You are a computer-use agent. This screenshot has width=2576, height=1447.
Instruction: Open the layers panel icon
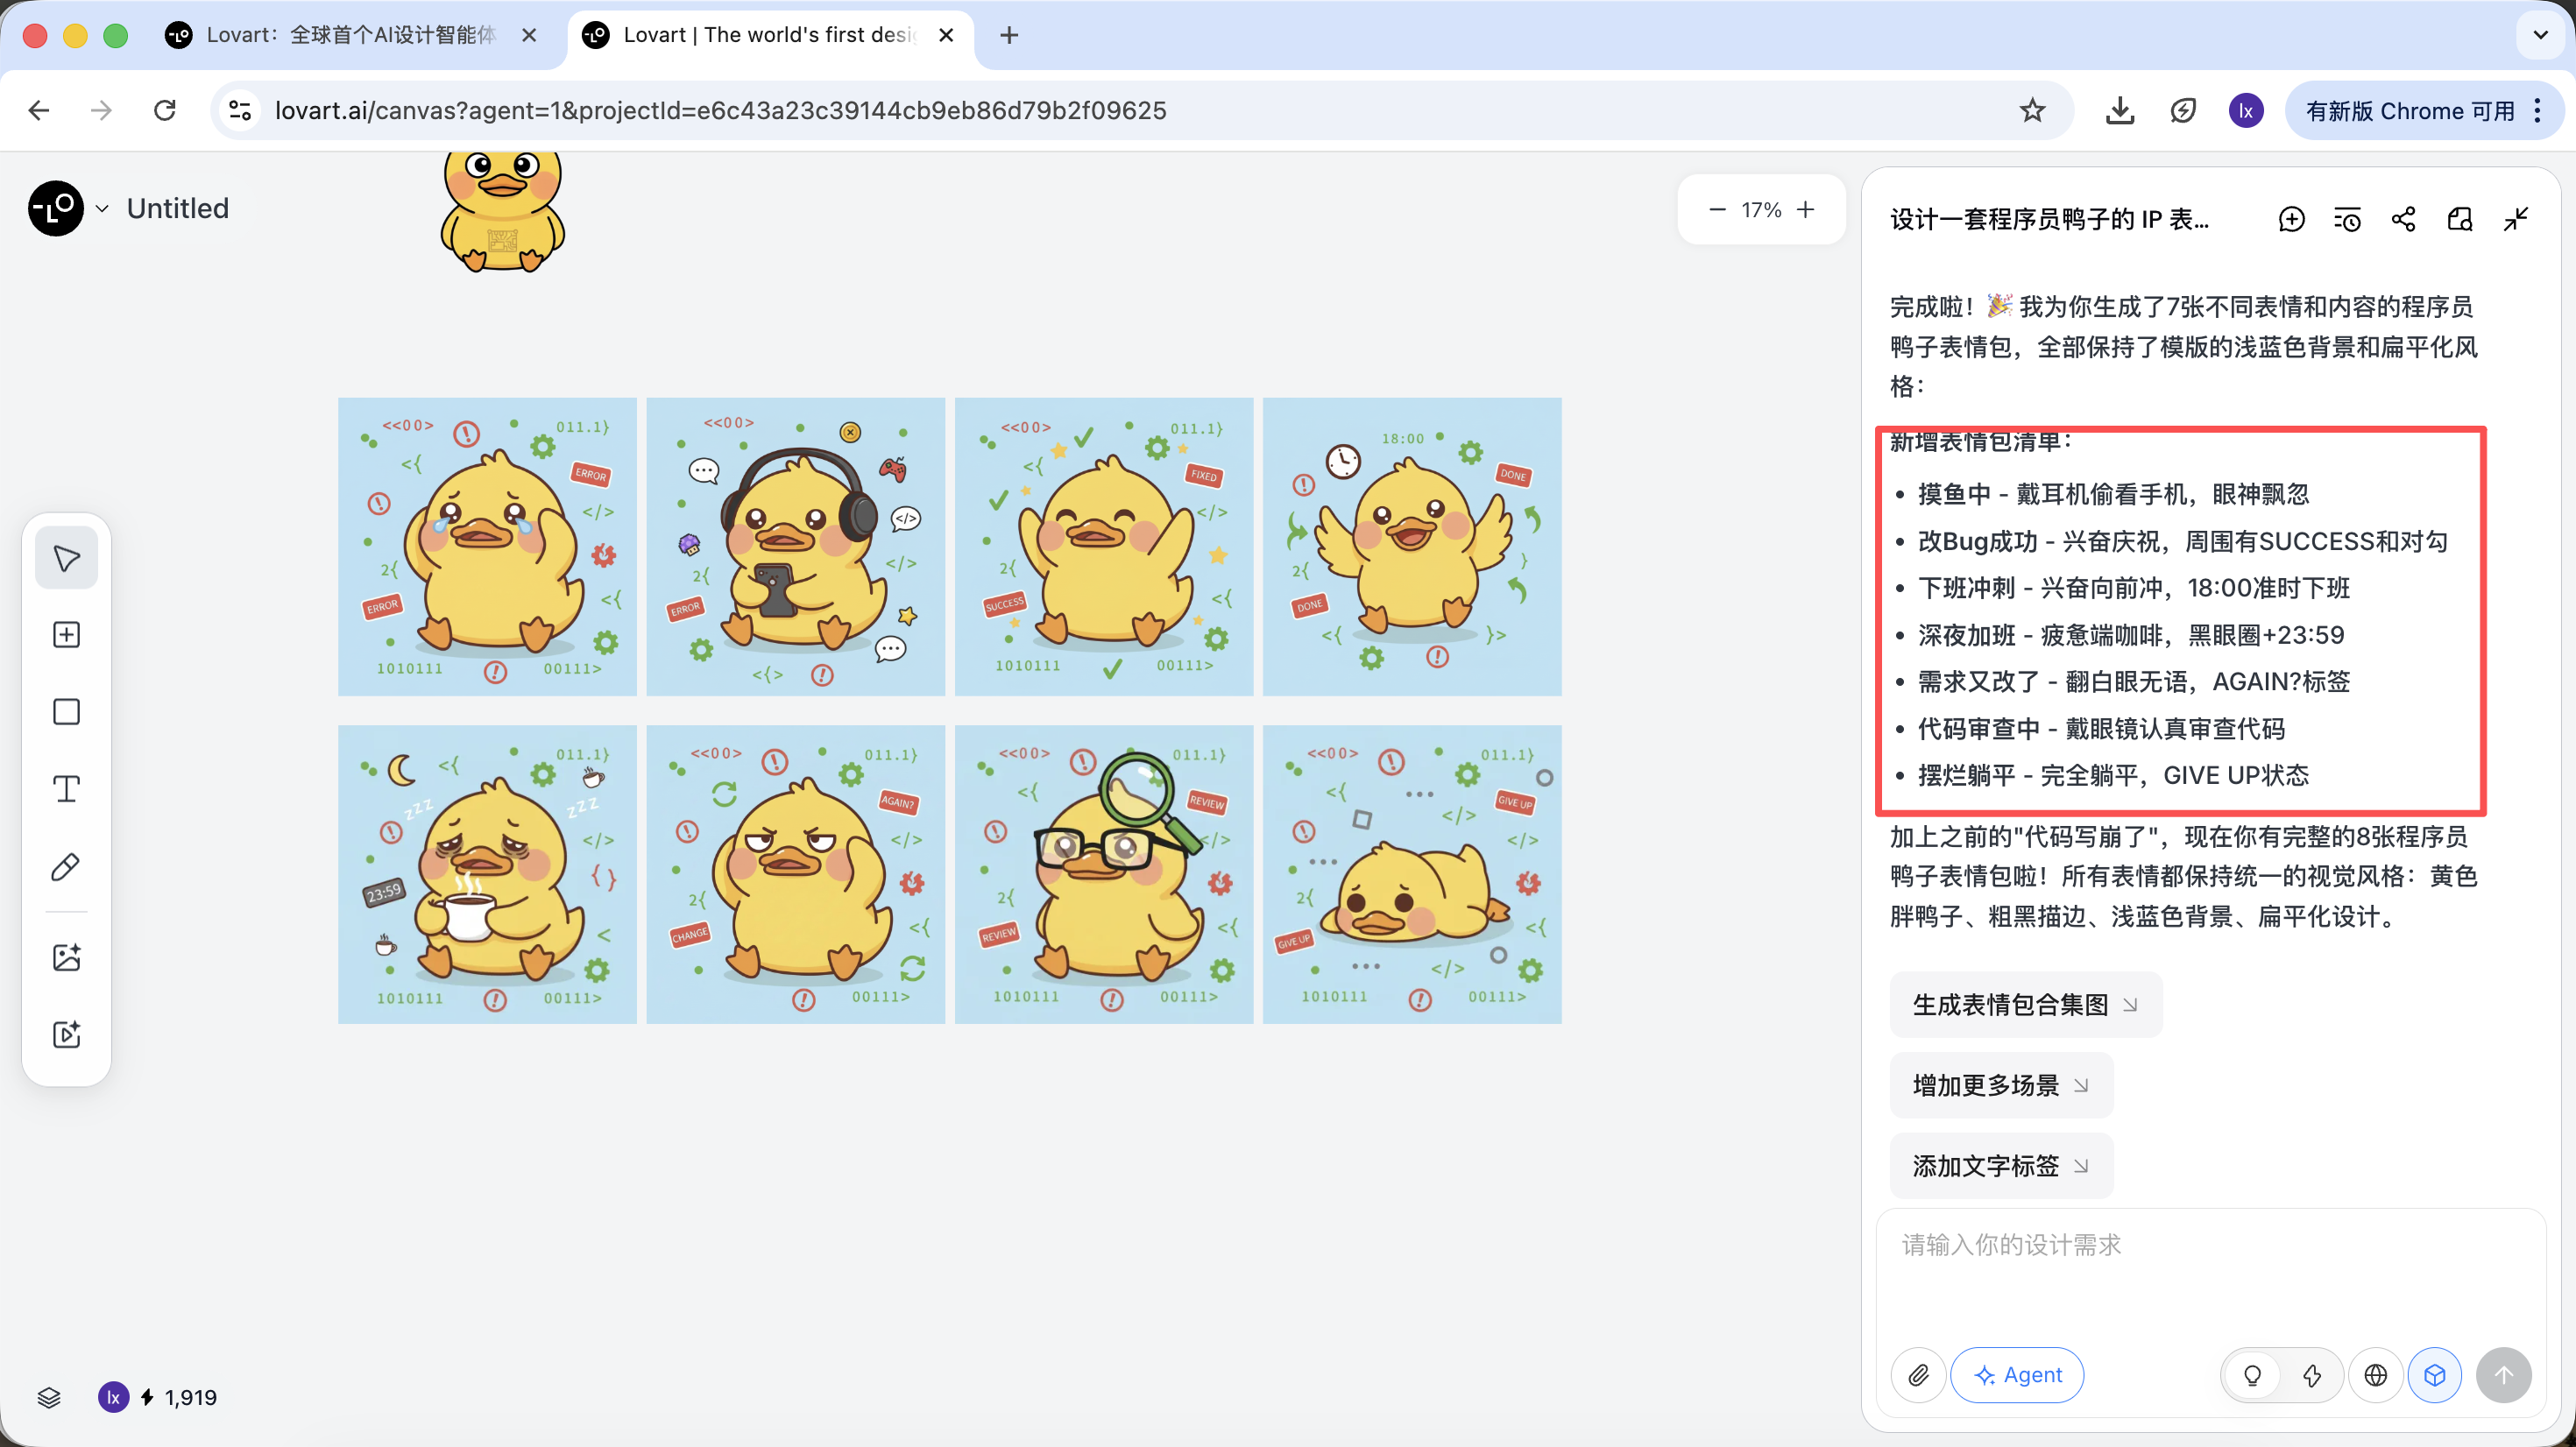tap(49, 1397)
